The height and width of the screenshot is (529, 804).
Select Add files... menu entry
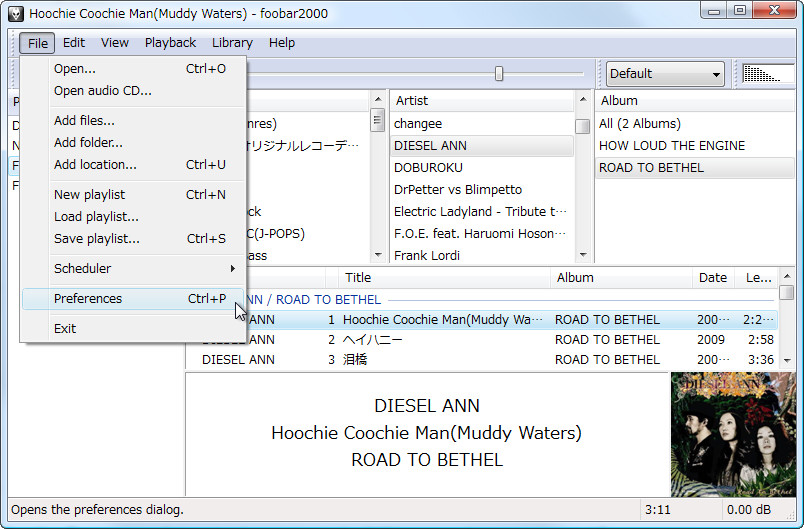click(133, 120)
